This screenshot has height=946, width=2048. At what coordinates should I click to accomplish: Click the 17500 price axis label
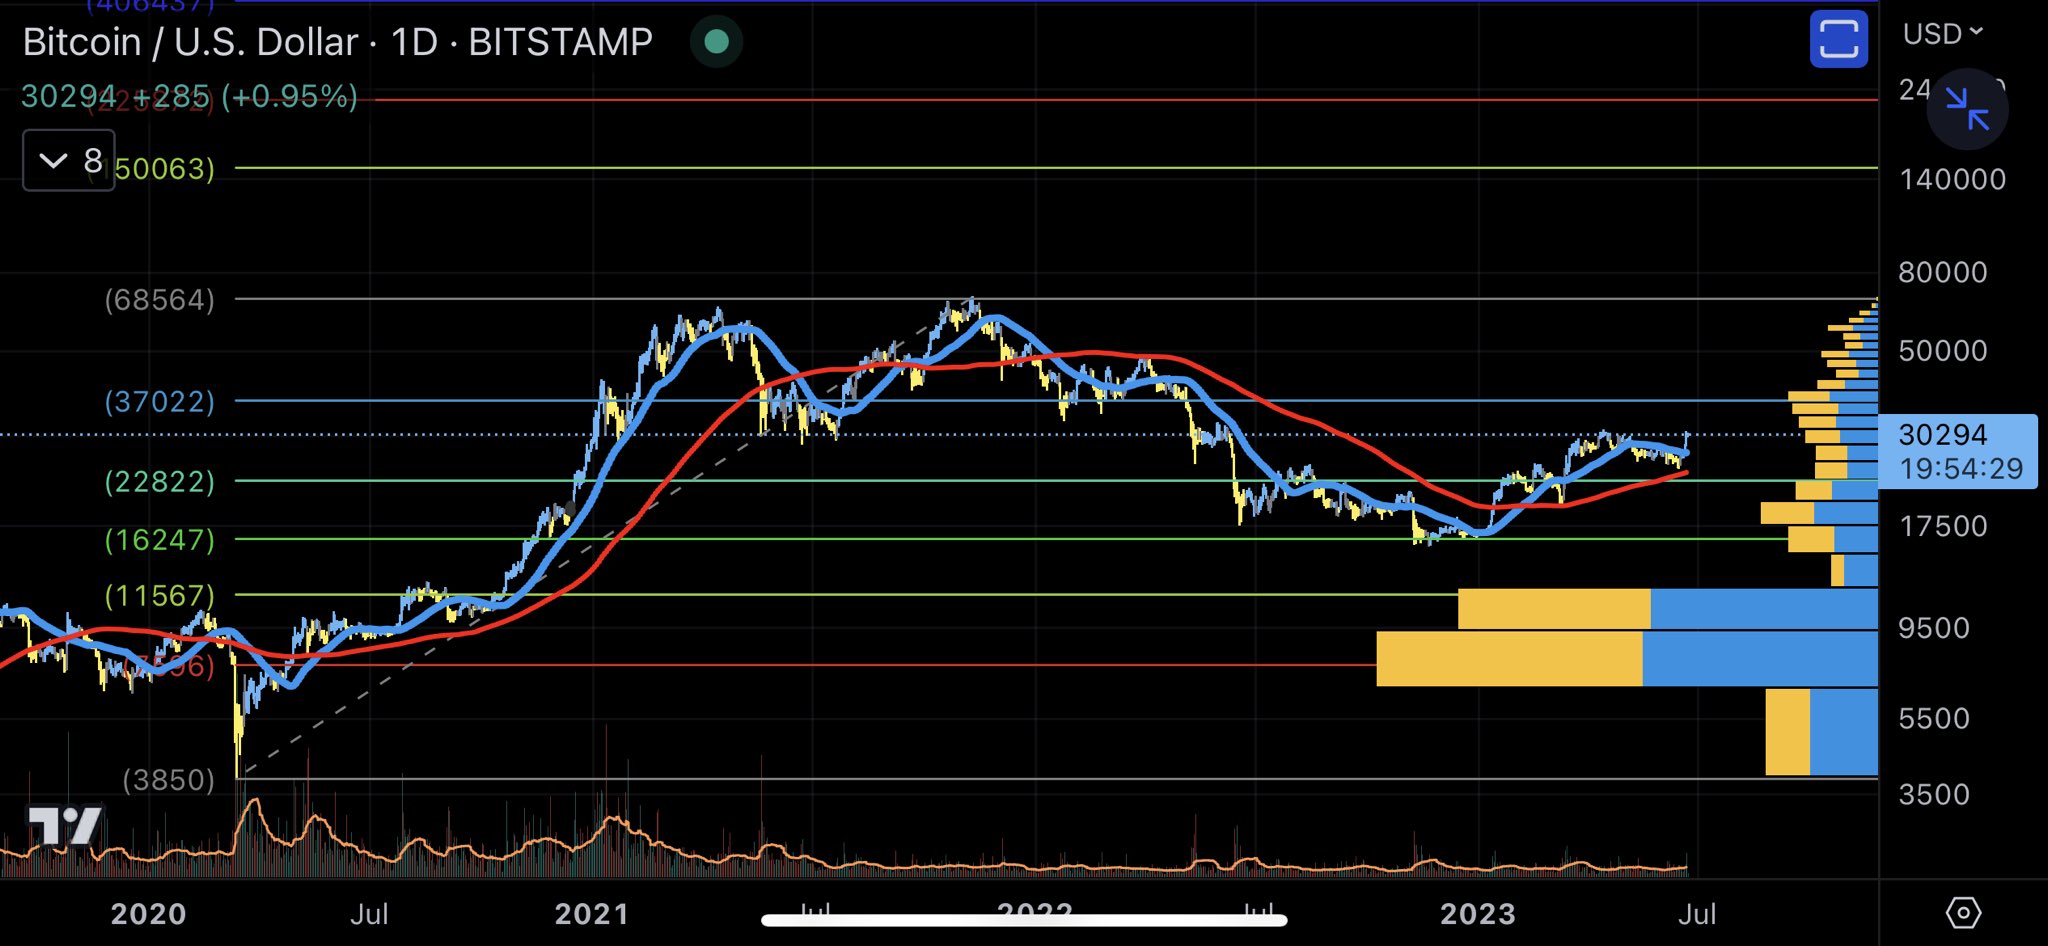[x=1942, y=527]
